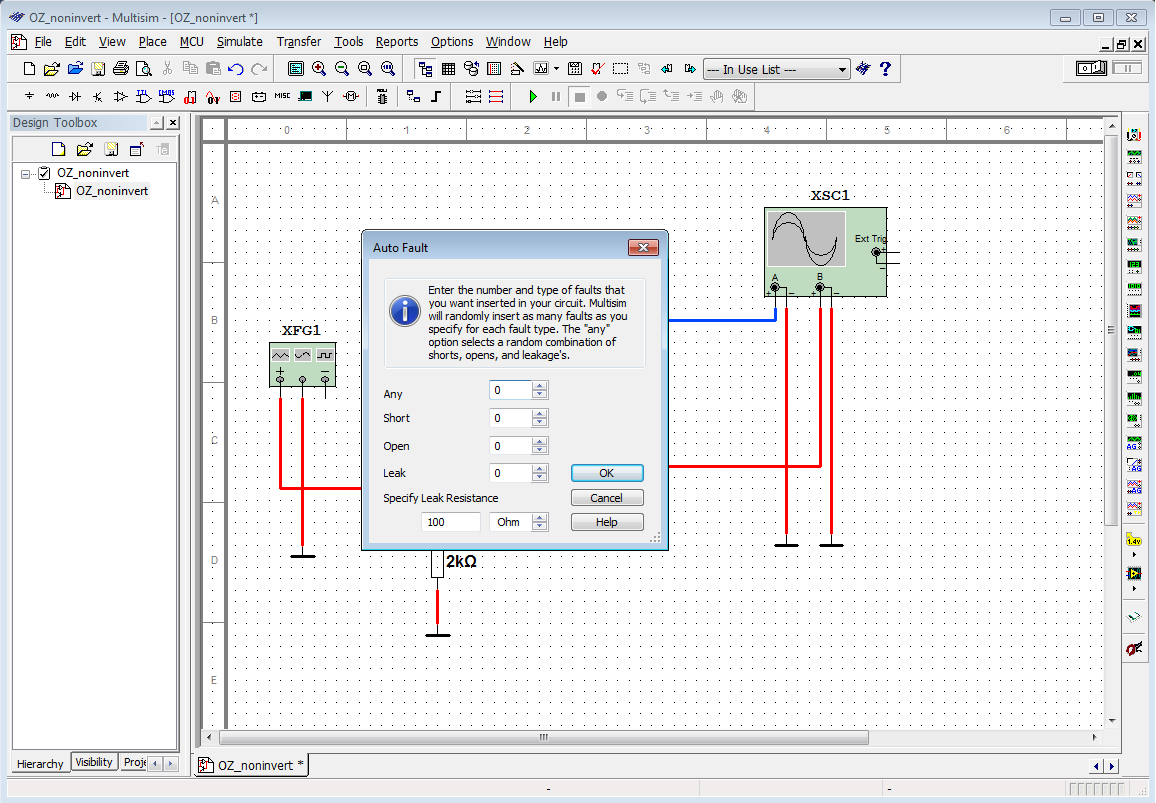Image resolution: width=1156 pixels, height=803 pixels.
Task: Select the Multimeter instrument
Action: 1134,135
